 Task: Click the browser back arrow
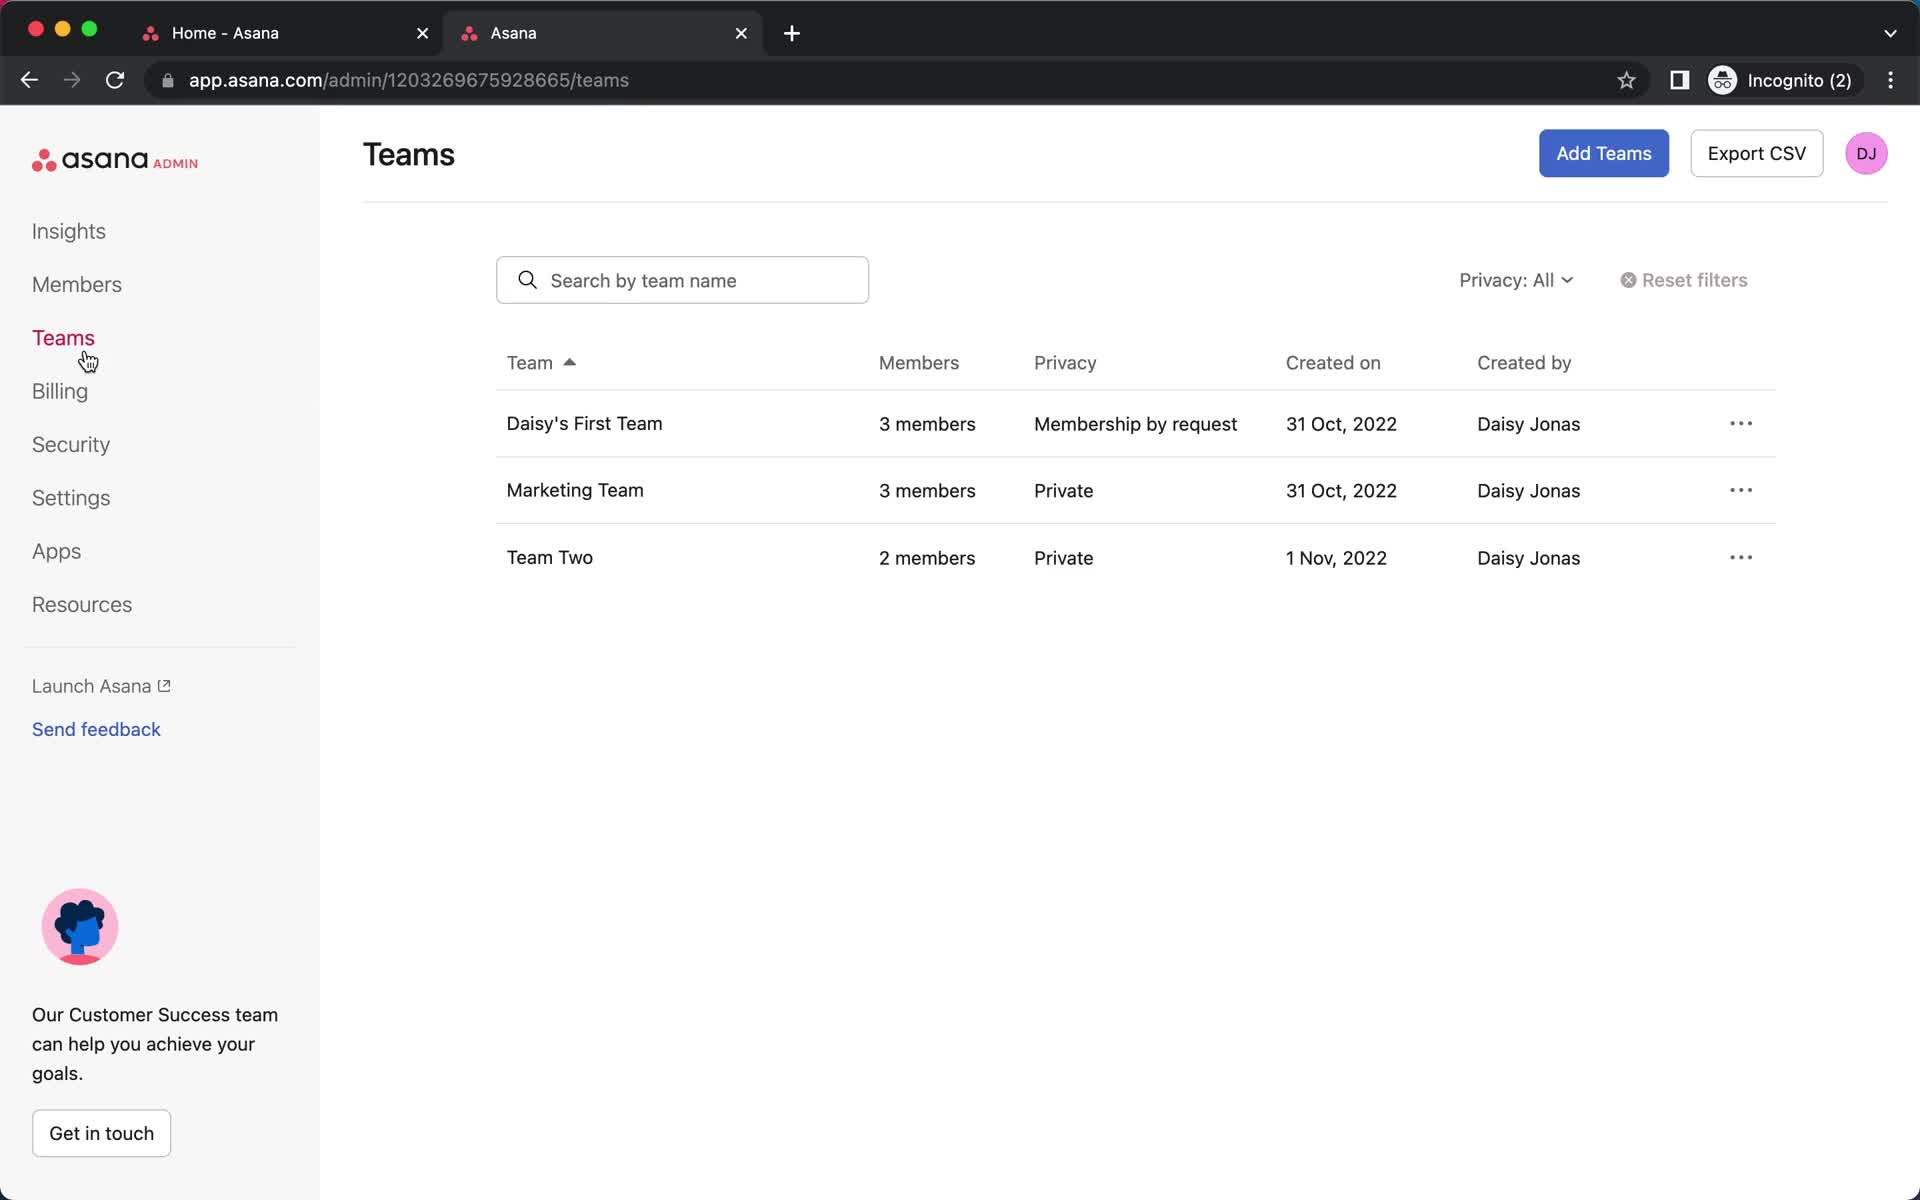point(29,80)
